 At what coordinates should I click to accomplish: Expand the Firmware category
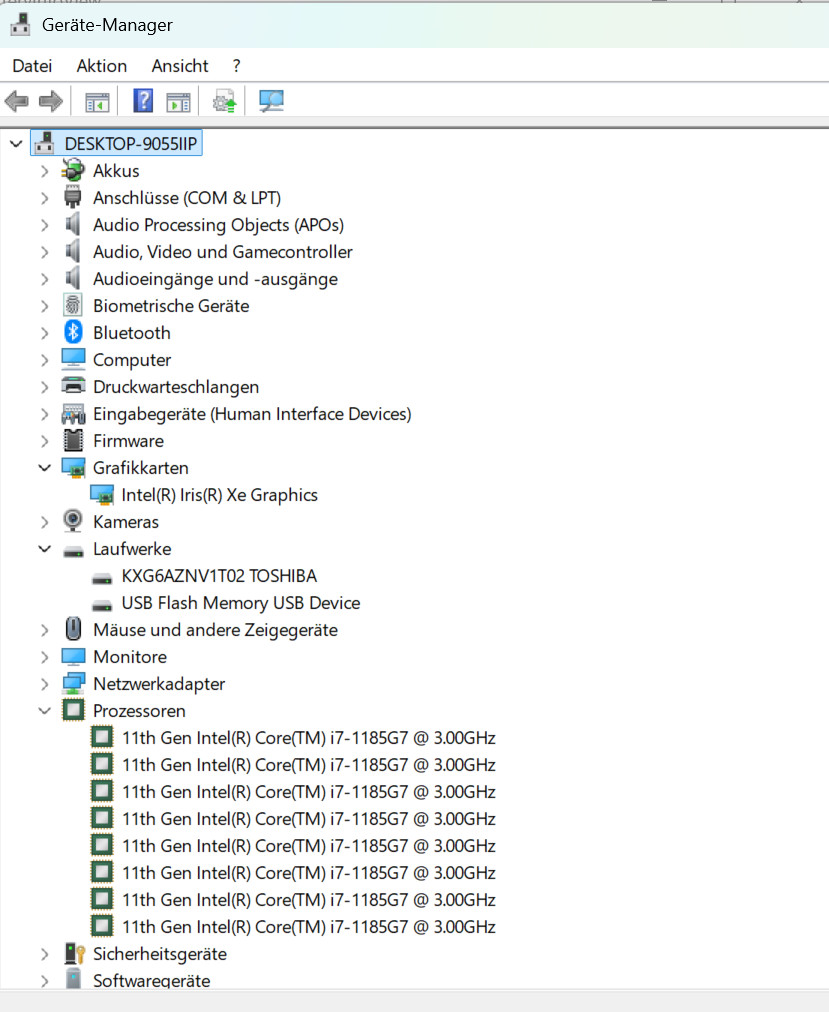click(45, 441)
